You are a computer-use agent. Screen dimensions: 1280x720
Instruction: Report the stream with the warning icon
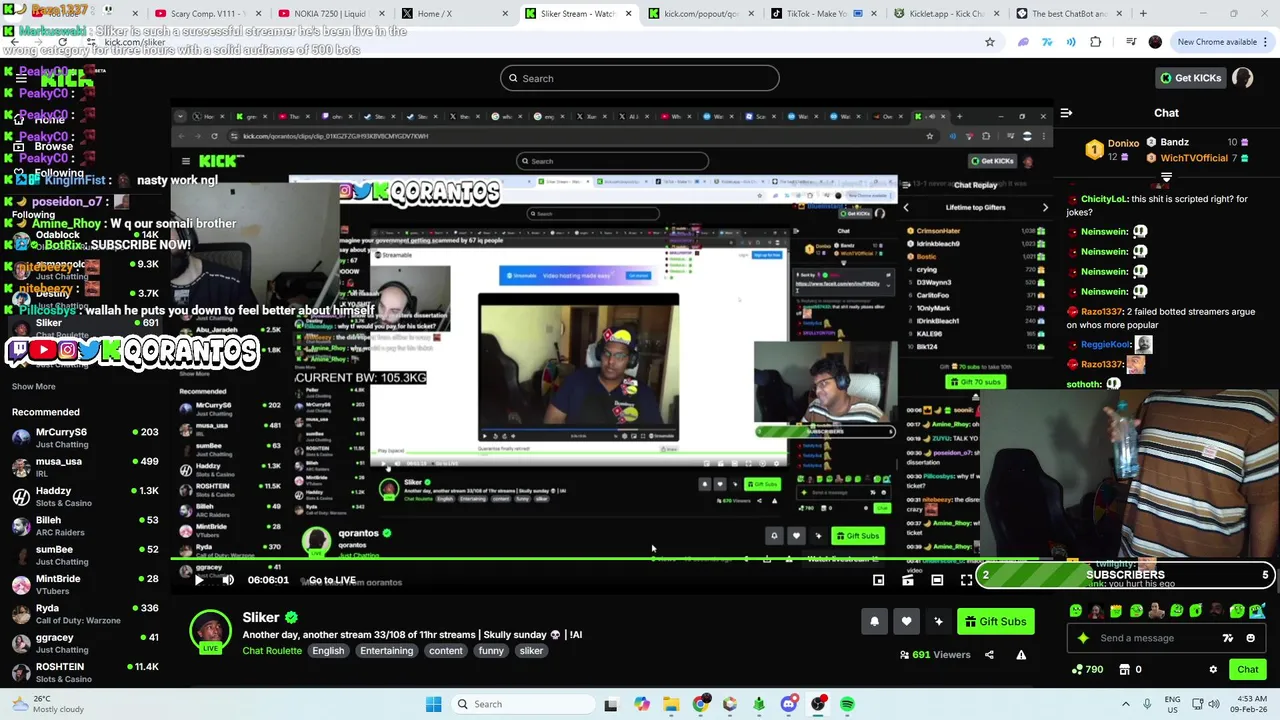[x=1021, y=655]
